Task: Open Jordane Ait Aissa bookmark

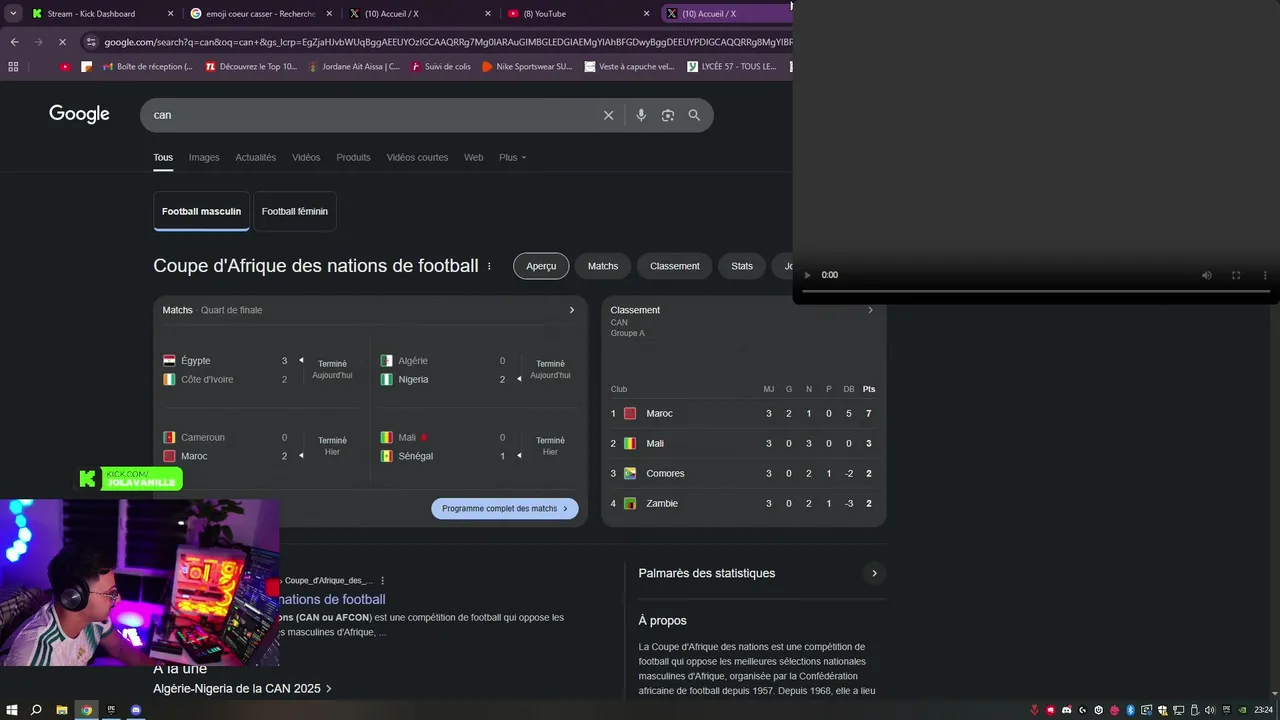Action: click(x=354, y=67)
